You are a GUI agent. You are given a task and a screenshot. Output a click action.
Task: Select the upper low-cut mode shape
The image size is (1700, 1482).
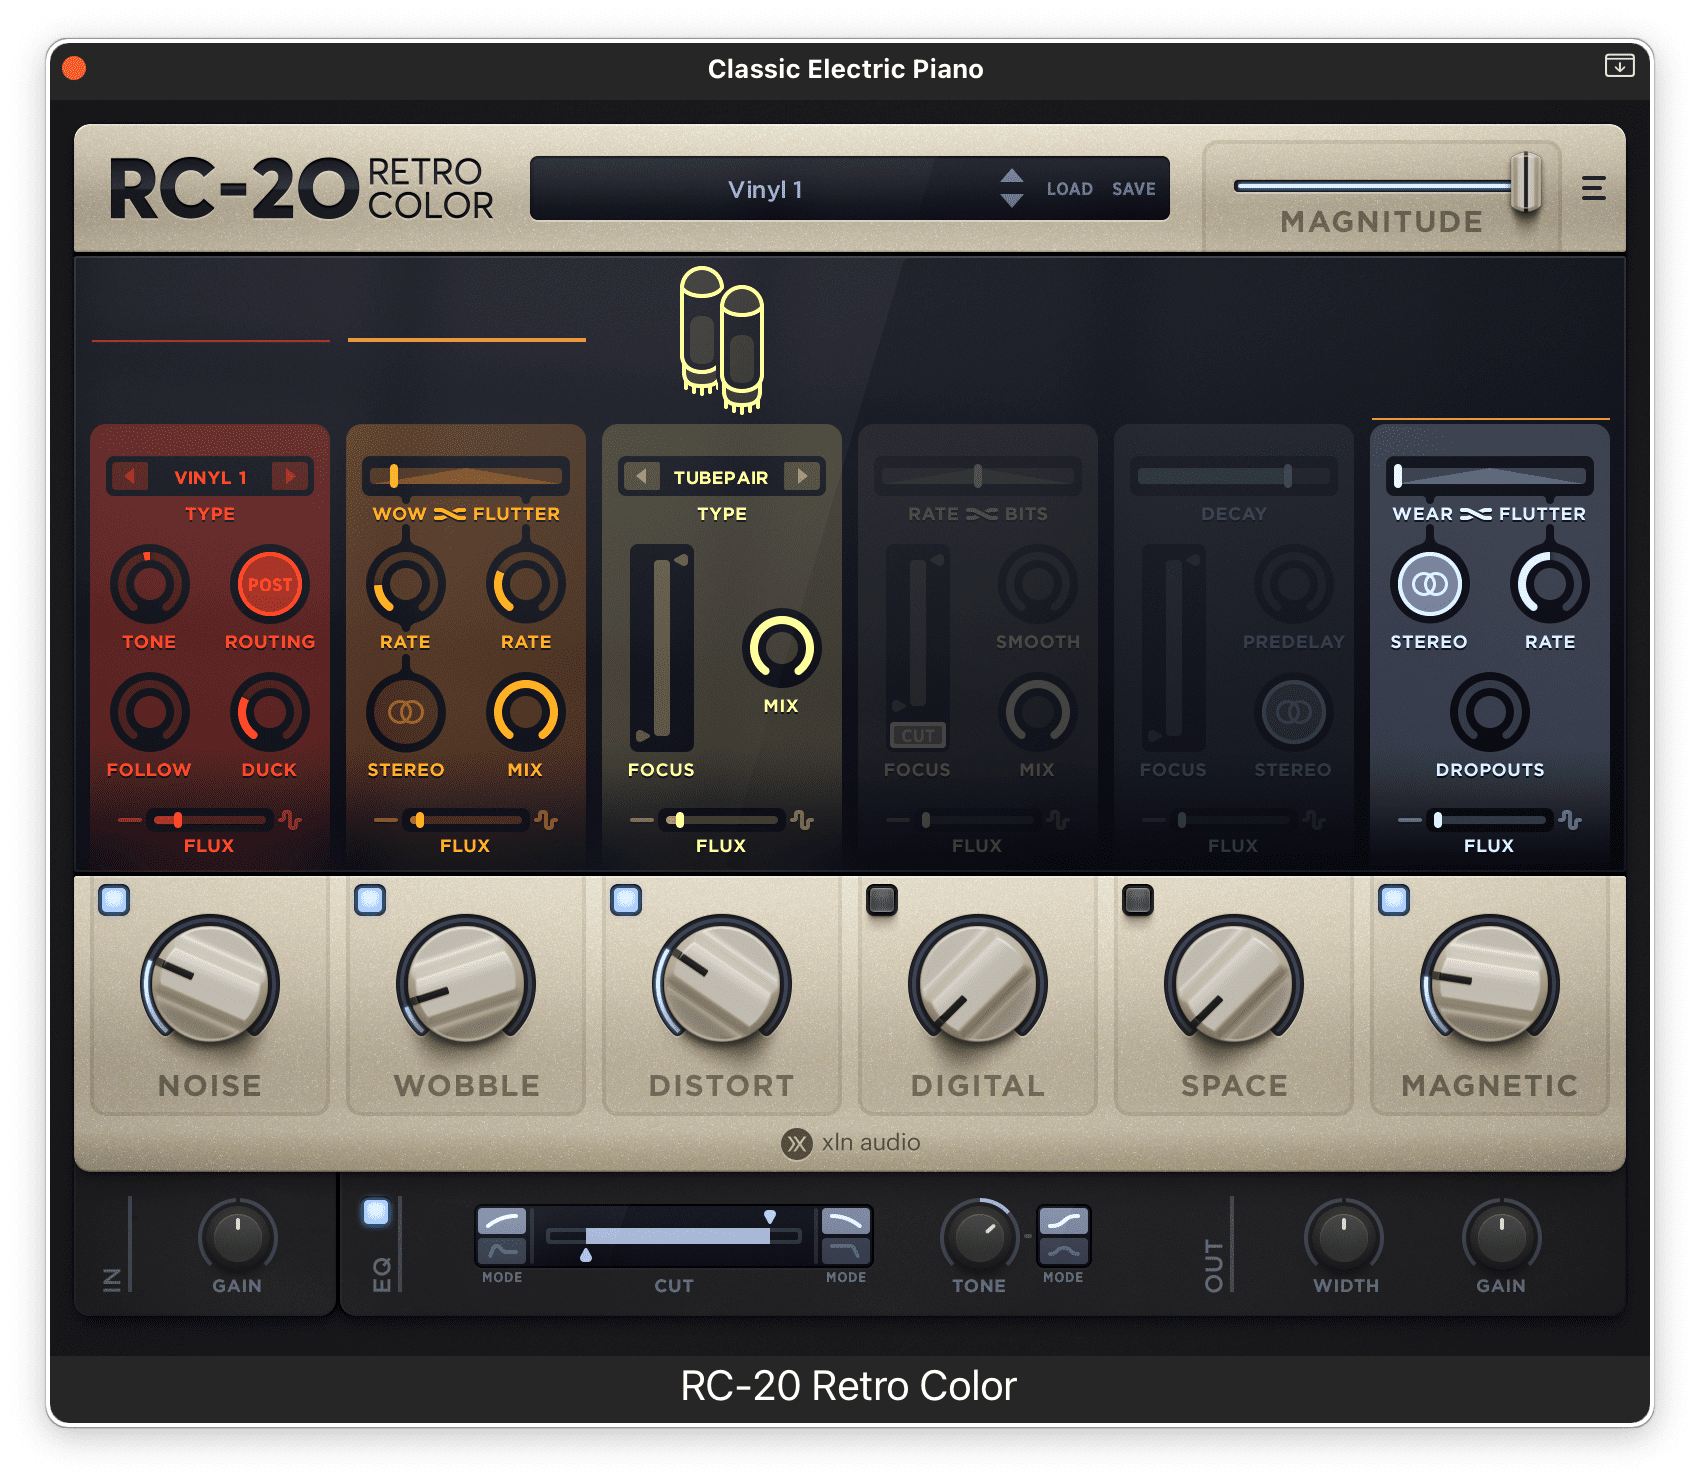502,1221
